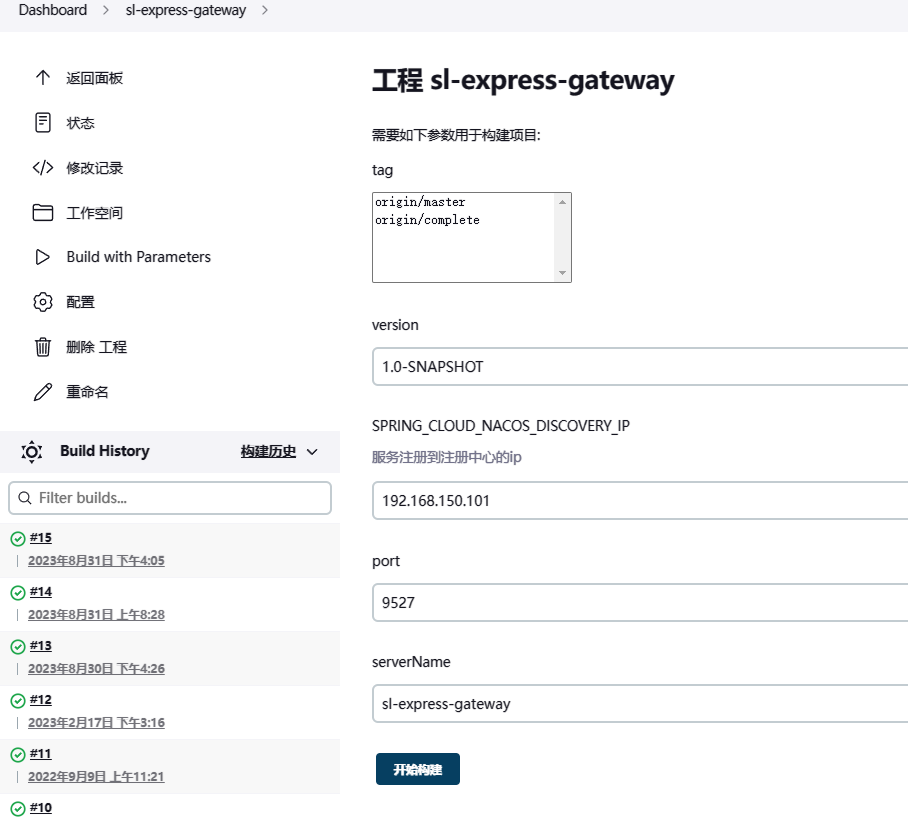Viewport: 908px width, 823px height.
Task: Open build #15 link
Action: point(41,537)
